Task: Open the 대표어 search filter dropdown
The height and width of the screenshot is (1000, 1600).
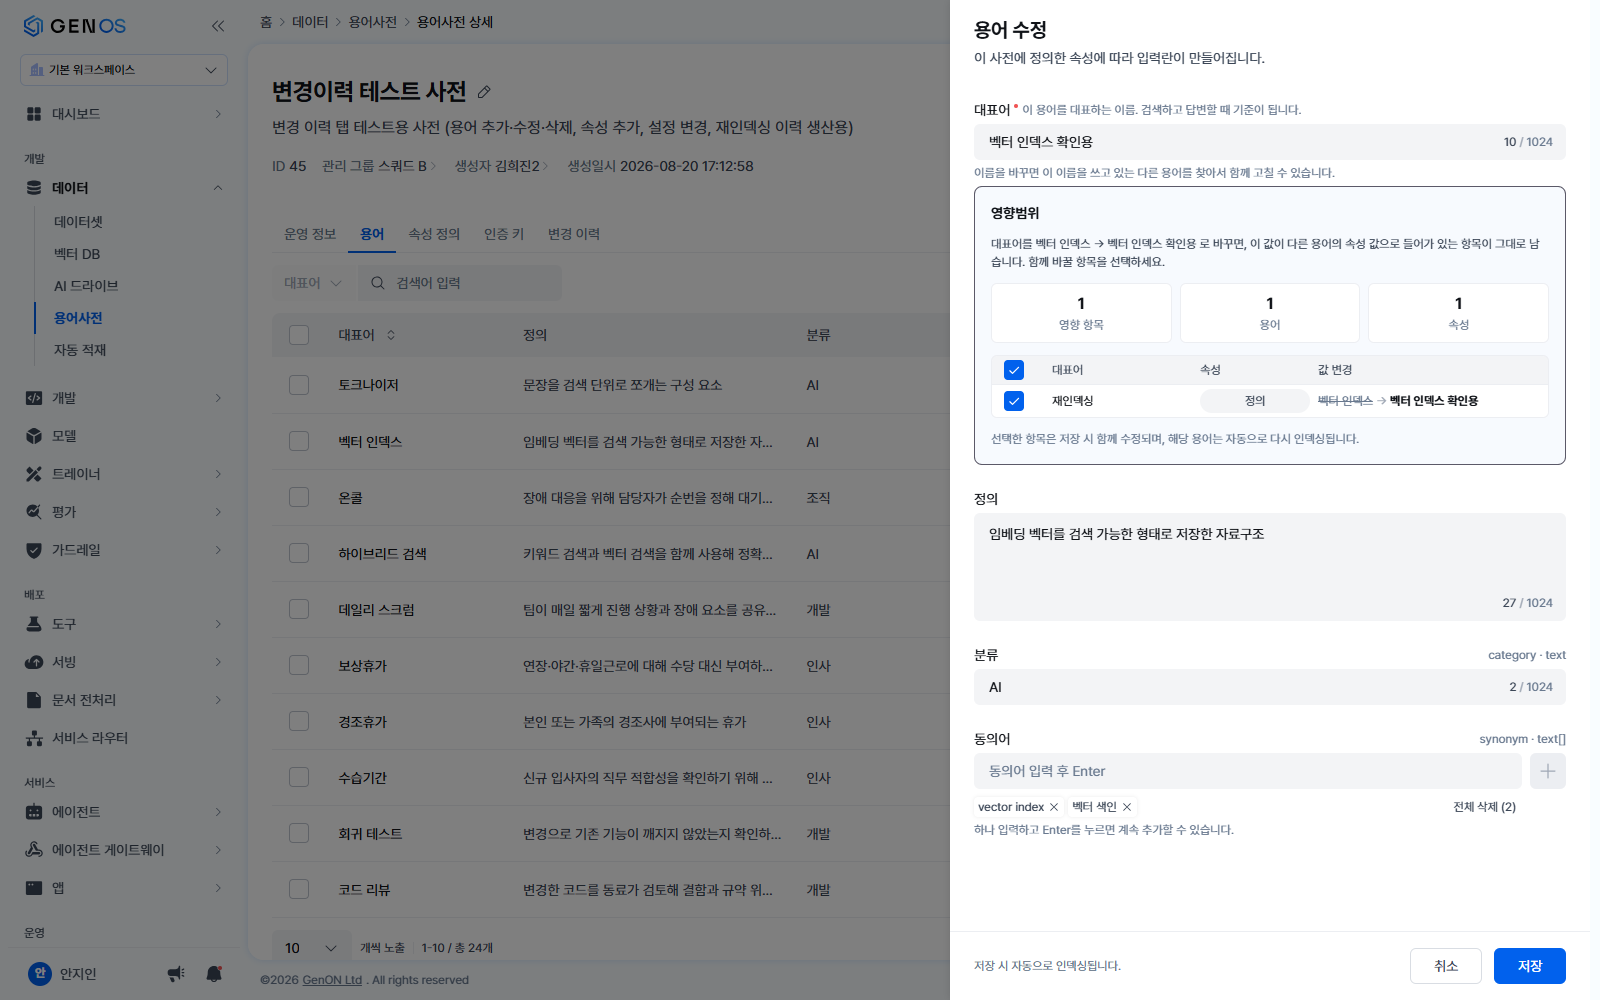Action: pyautogui.click(x=312, y=283)
